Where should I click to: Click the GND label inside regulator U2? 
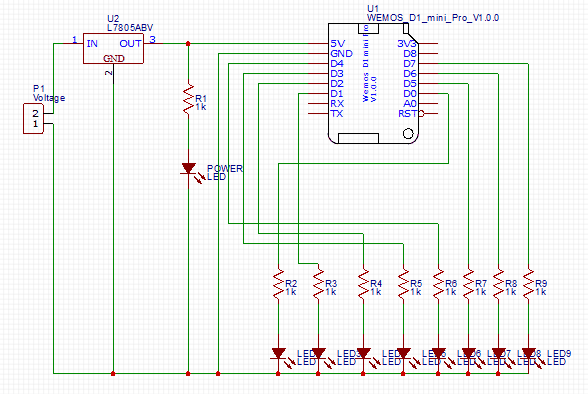(114, 58)
